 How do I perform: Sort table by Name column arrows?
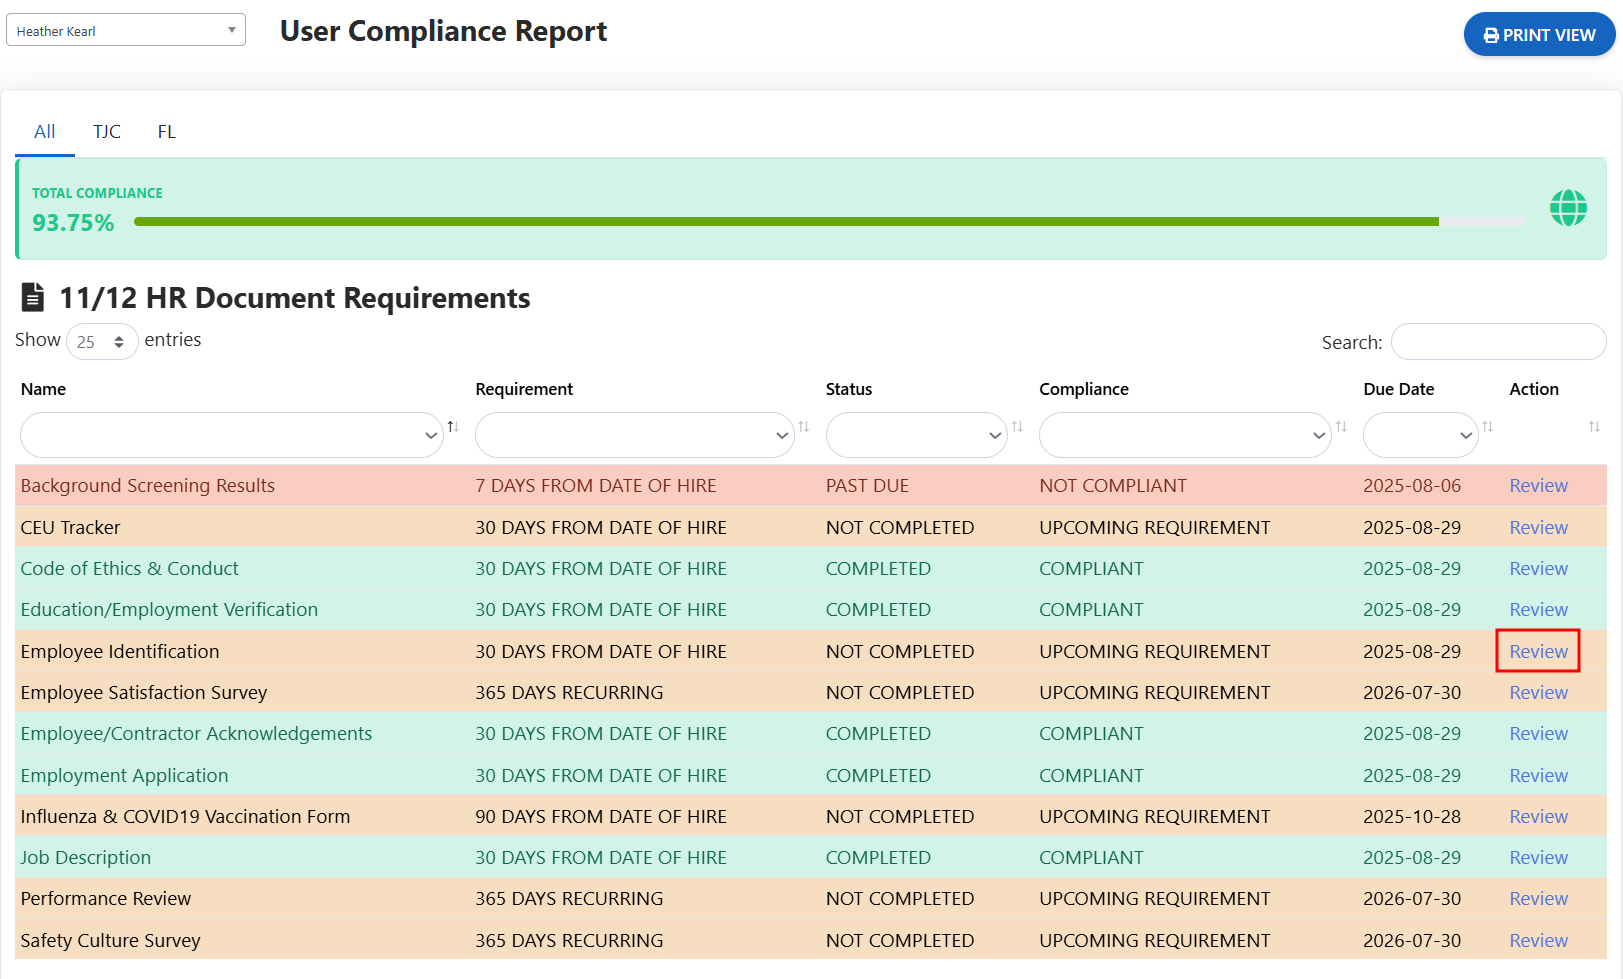point(453,427)
